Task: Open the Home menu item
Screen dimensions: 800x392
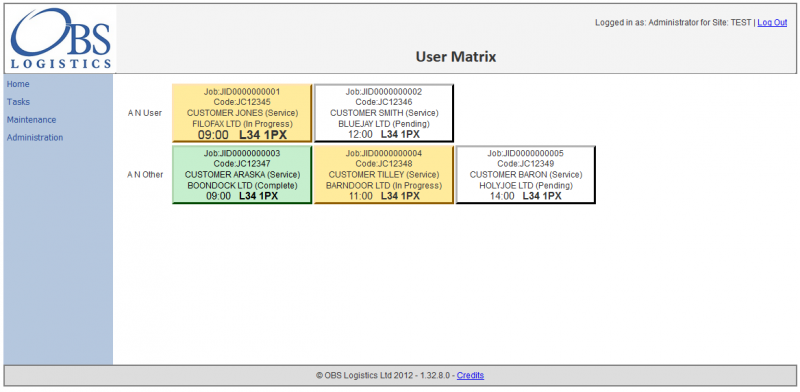Action: point(18,84)
